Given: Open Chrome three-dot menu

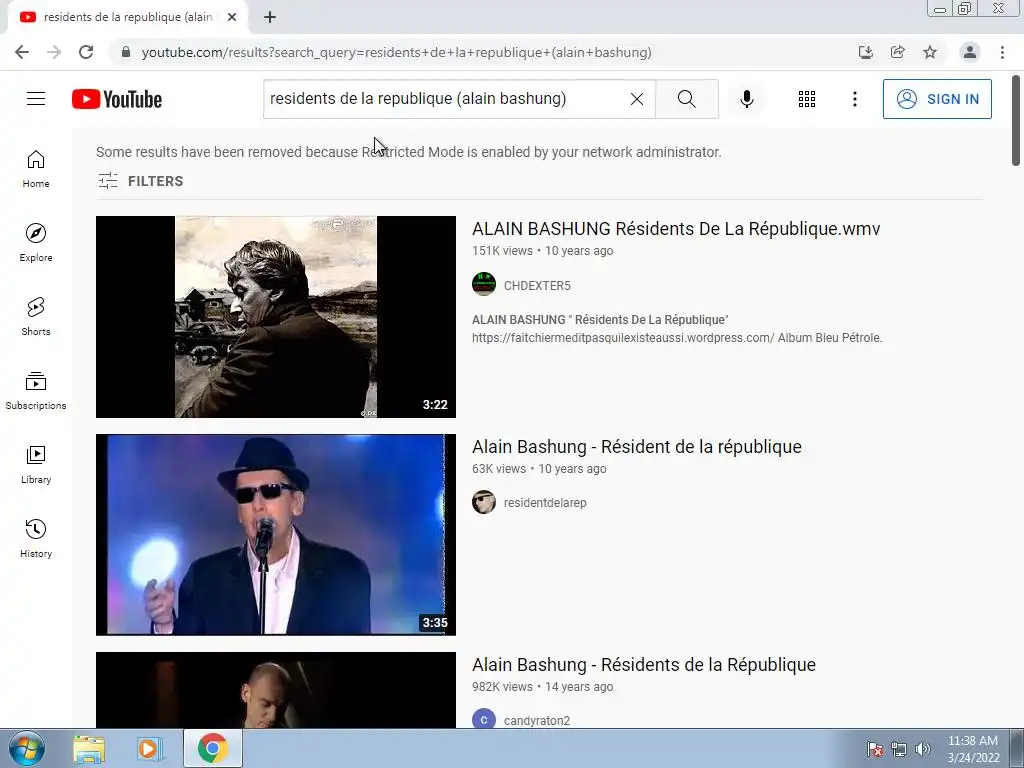Looking at the screenshot, I should [x=1002, y=52].
